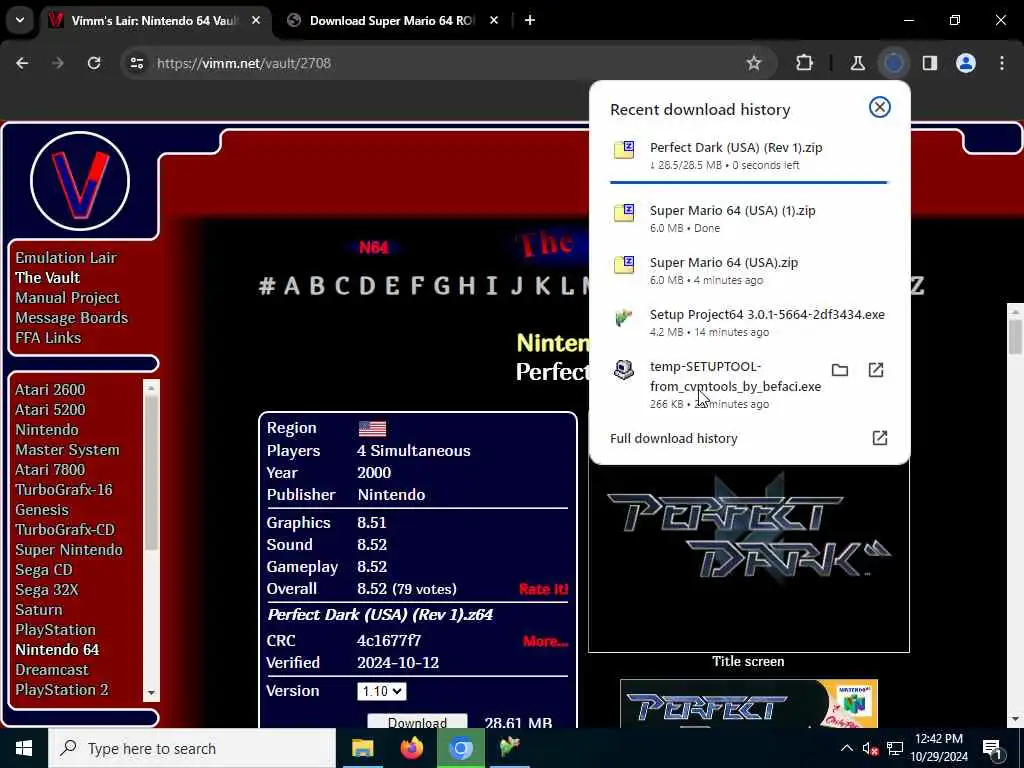Click muted volume icon in tray
Screen dimensions: 1024x768
[870, 748]
